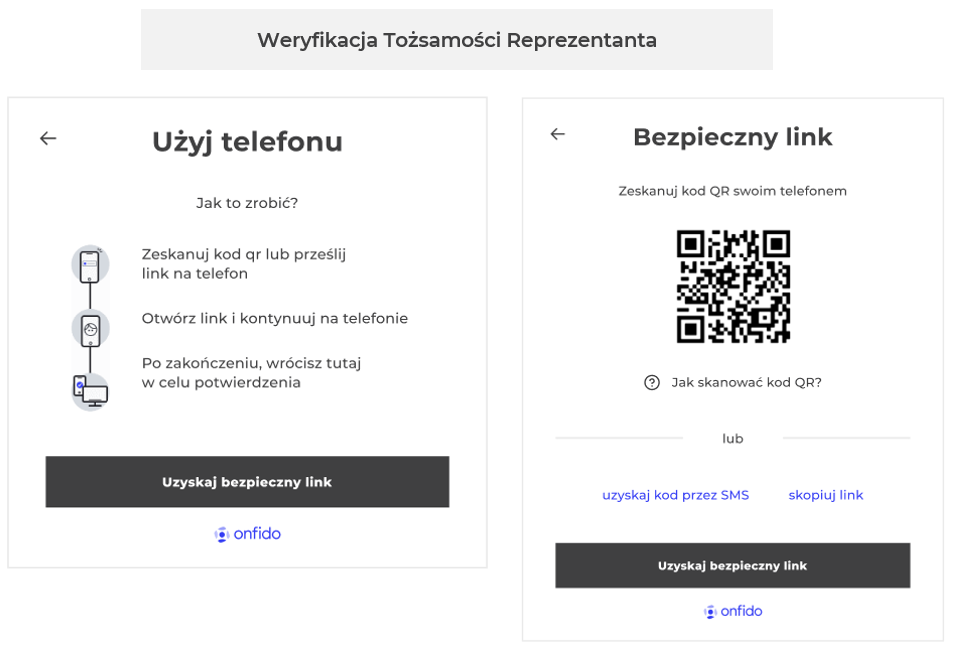Screen dimensions: 953x651
Task: Click the Użyj telefonu heading
Action: 247,142
